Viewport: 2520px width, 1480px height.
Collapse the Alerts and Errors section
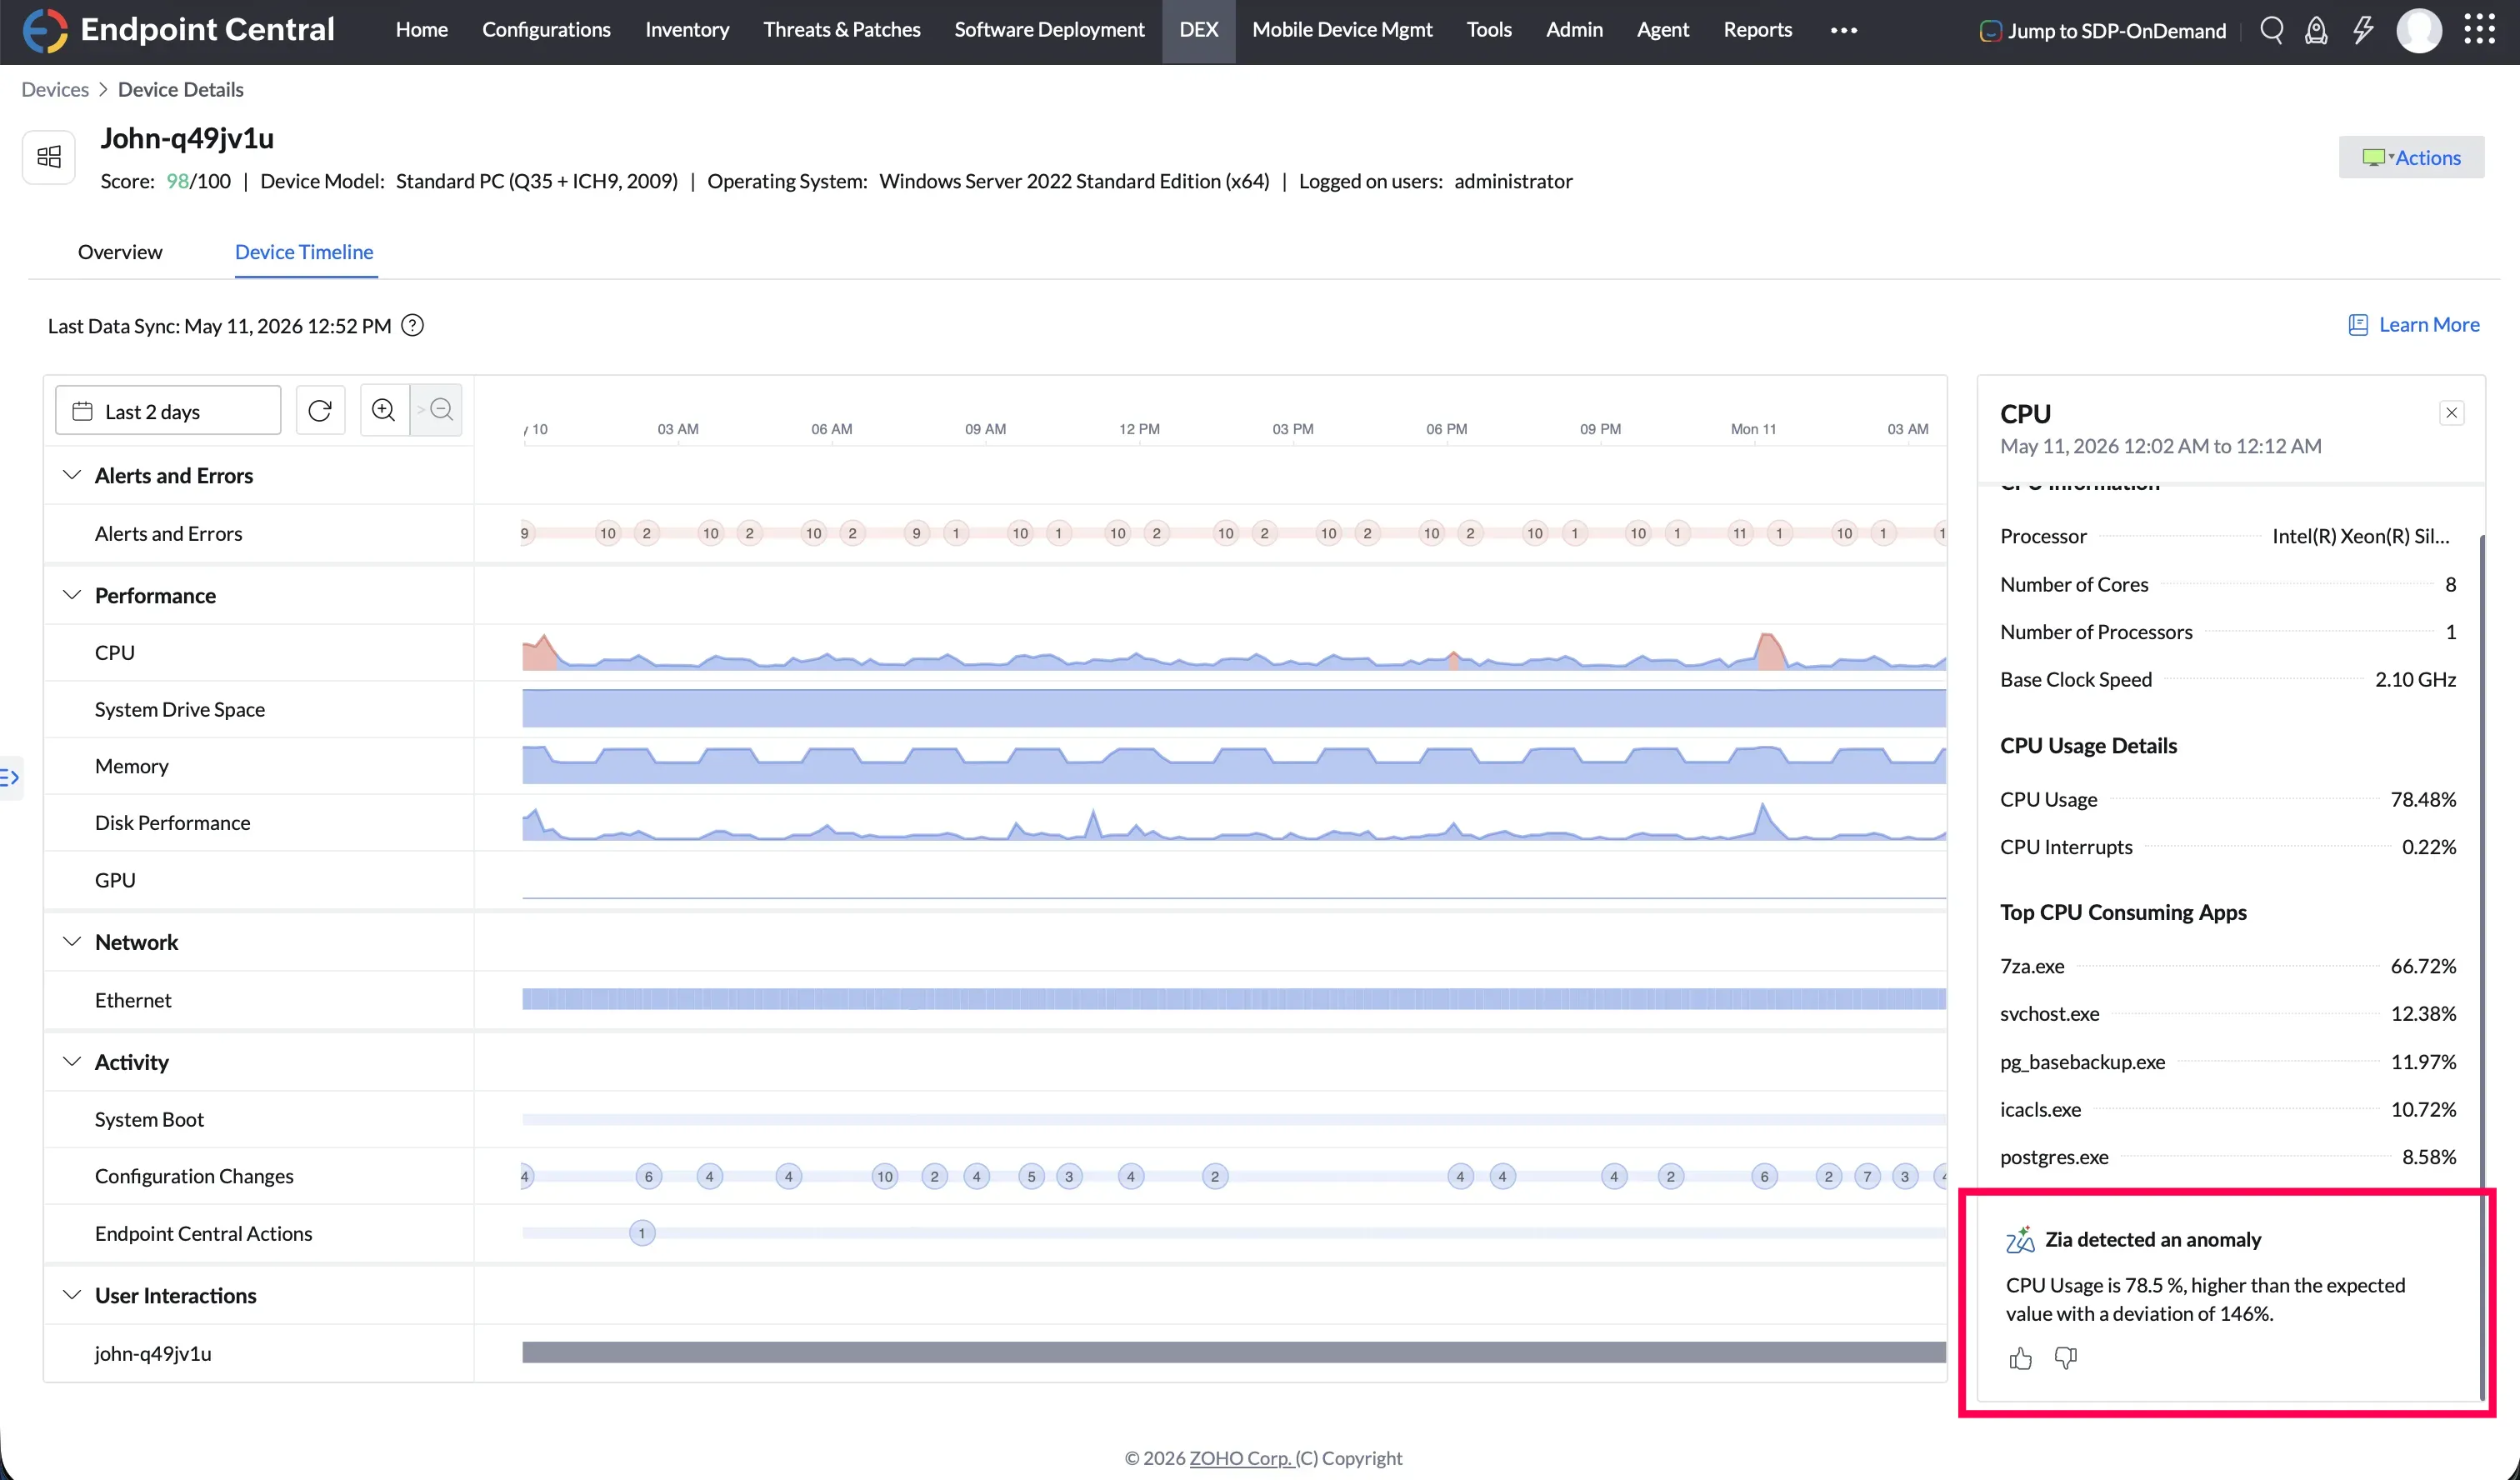pyautogui.click(x=71, y=475)
